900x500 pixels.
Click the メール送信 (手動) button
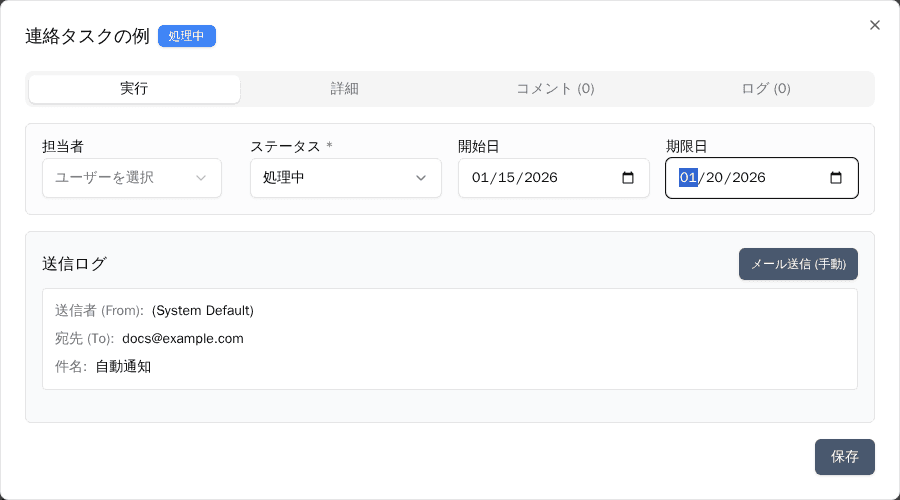pyautogui.click(x=798, y=264)
